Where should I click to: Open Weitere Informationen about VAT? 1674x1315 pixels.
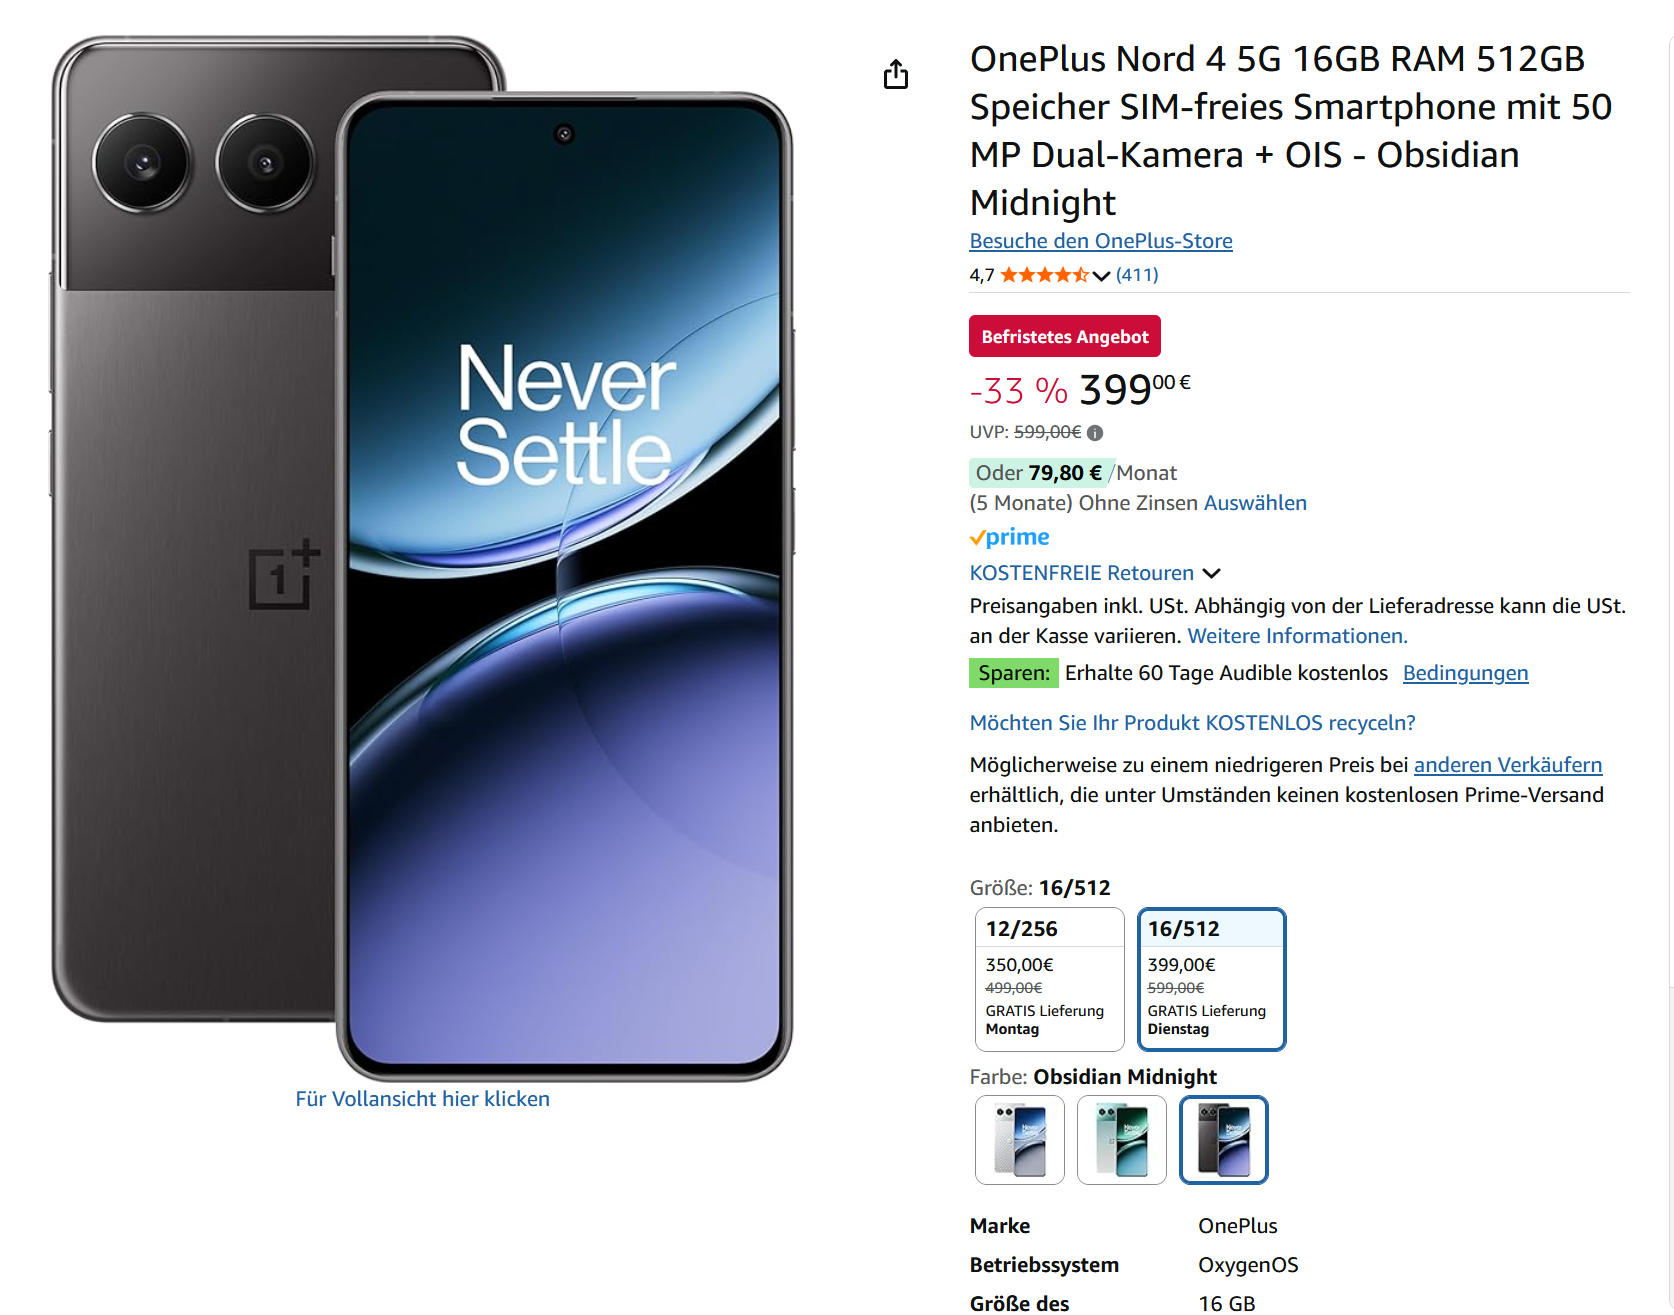point(1297,636)
